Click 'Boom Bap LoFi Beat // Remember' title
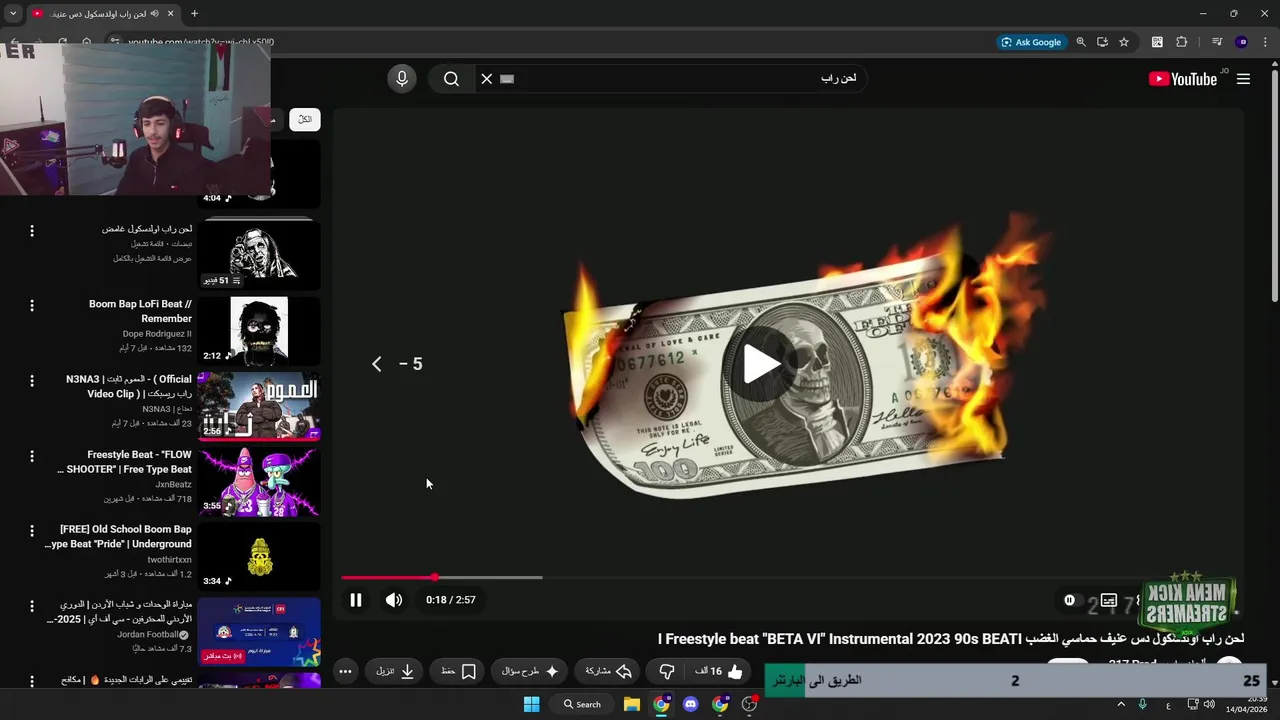Image resolution: width=1280 pixels, height=720 pixels. (140, 311)
